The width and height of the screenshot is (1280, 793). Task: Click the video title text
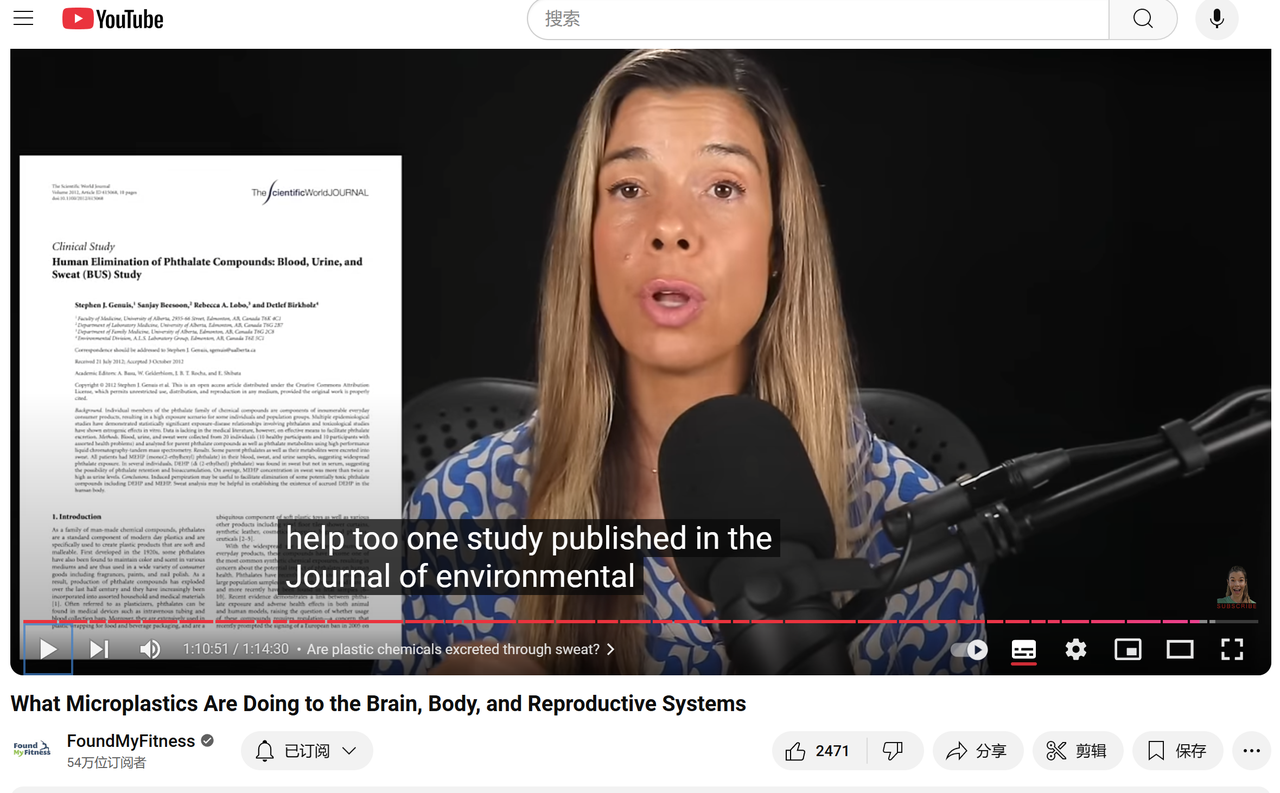[x=378, y=704]
